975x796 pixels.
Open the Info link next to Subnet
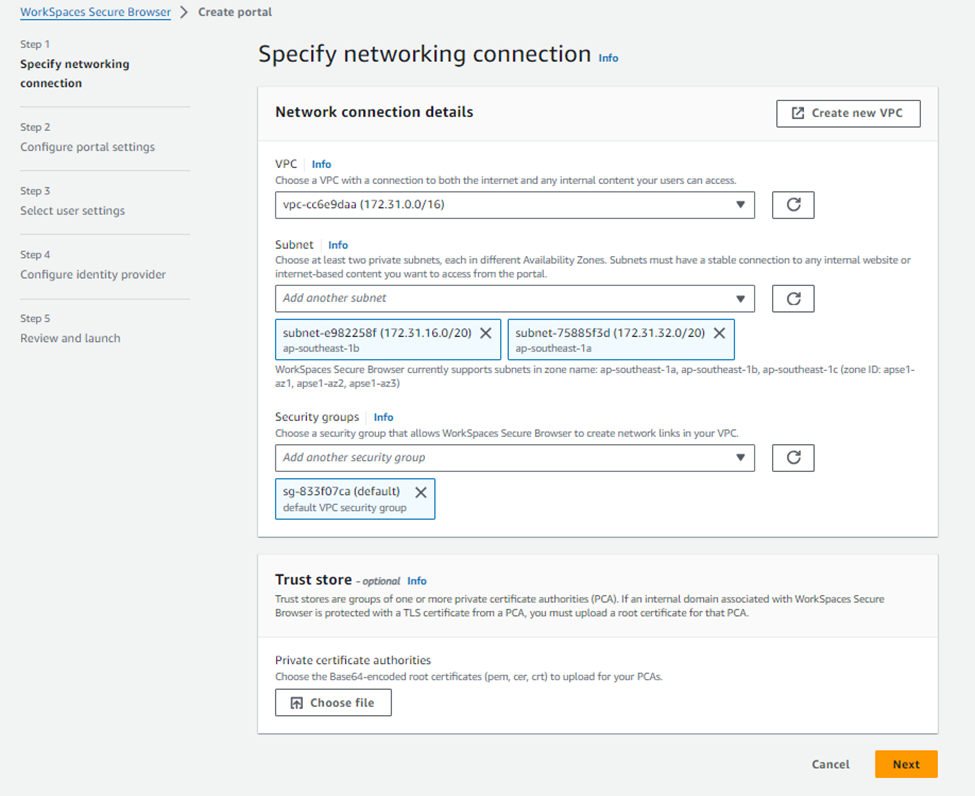coord(338,245)
